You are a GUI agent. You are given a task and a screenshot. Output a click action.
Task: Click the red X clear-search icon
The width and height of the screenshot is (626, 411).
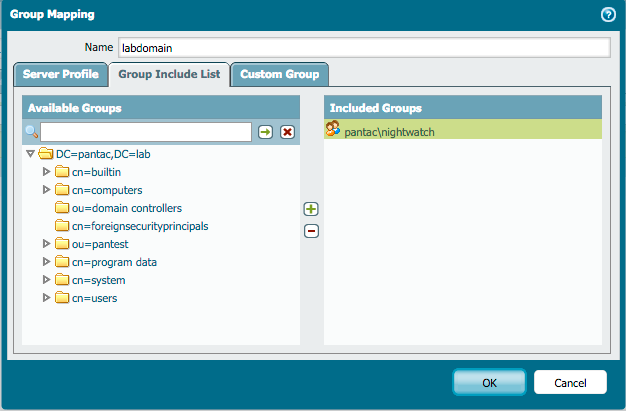[x=288, y=132]
